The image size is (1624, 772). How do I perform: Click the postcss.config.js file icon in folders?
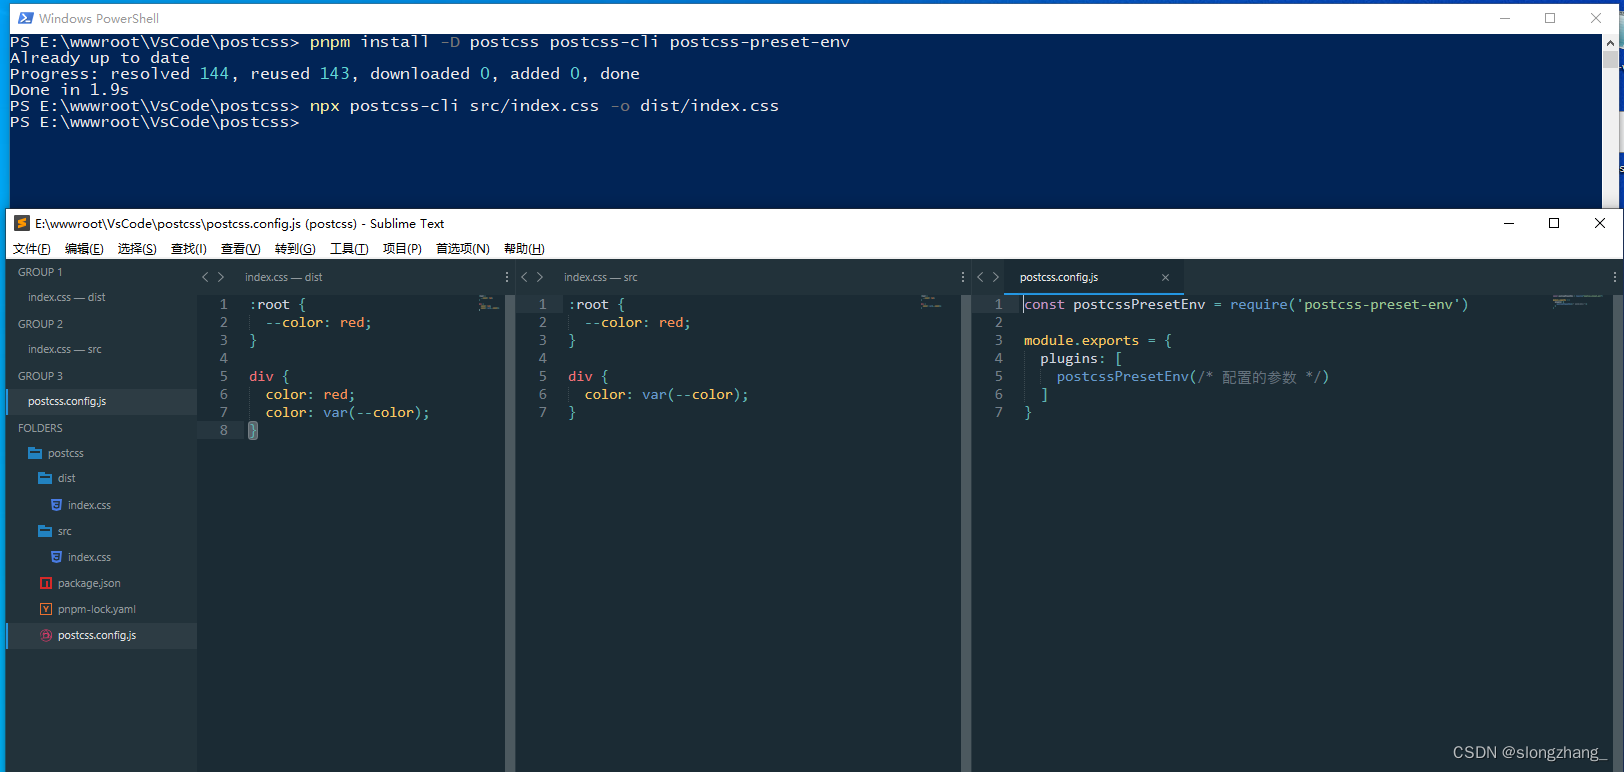[x=45, y=635]
